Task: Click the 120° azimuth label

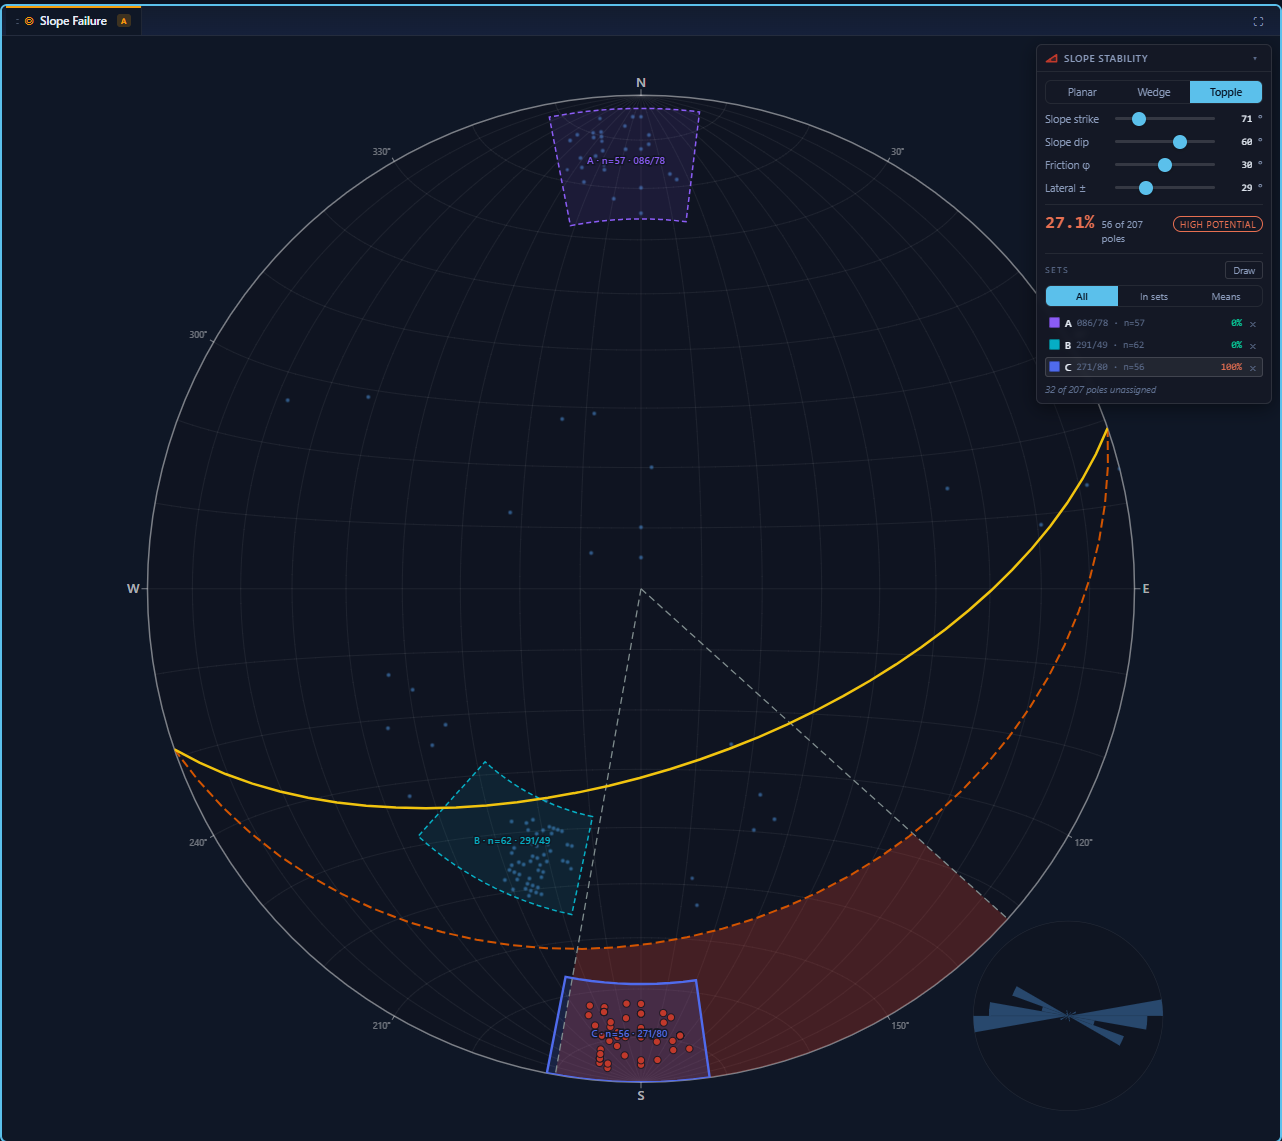Action: pos(1083,842)
